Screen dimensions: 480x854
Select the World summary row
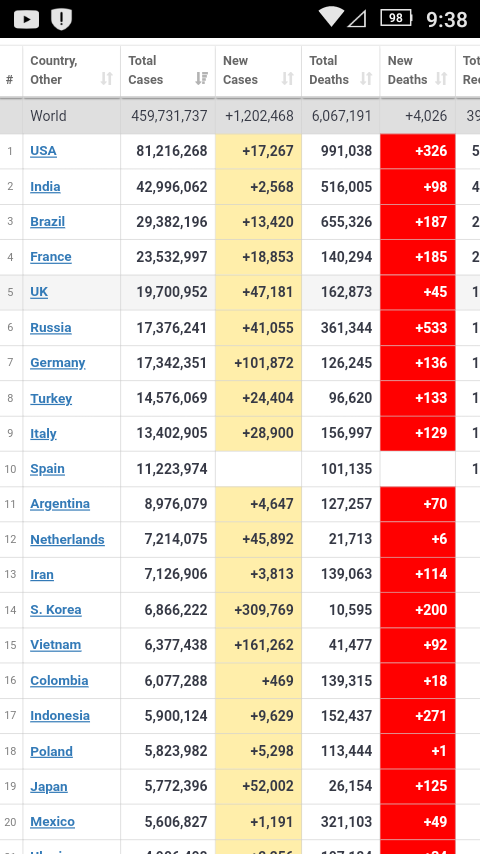click(240, 116)
